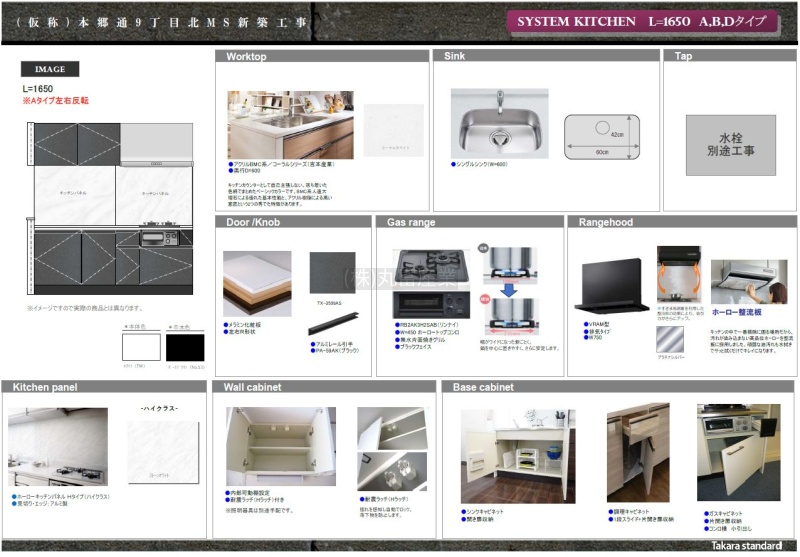
Task: Select the gas range stove photo
Action: click(x=431, y=283)
